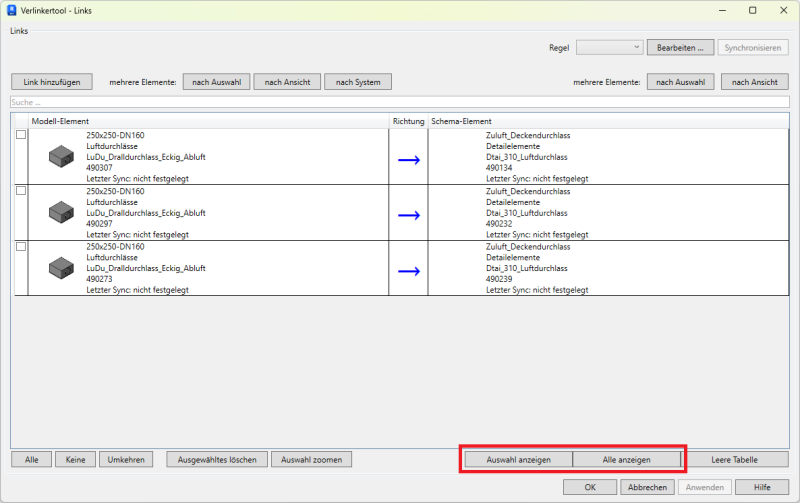Click the 3D element icon for model 490307

(x=62, y=156)
